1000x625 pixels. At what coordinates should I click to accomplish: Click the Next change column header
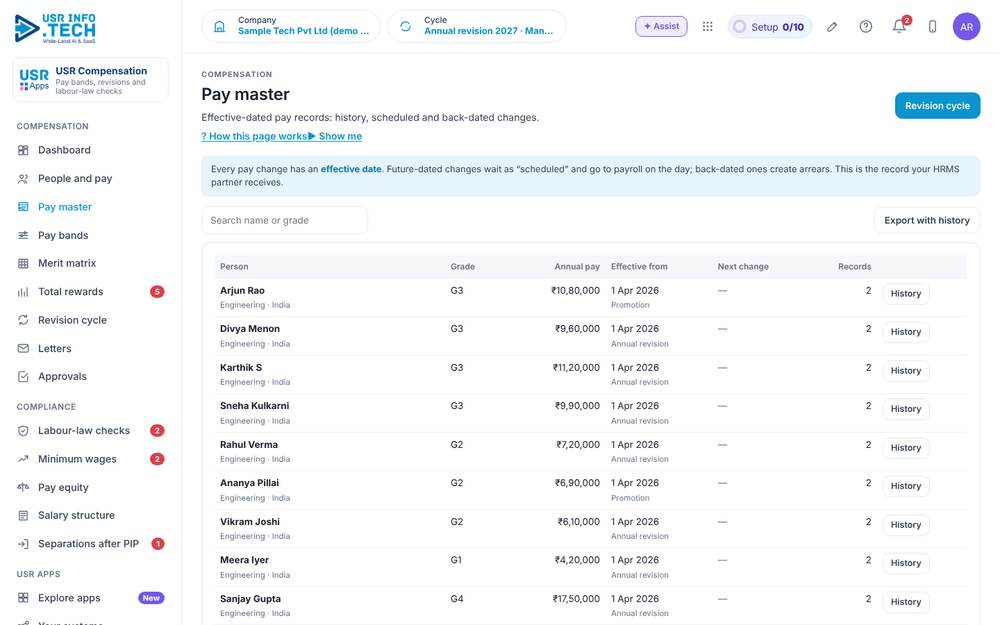point(743,267)
